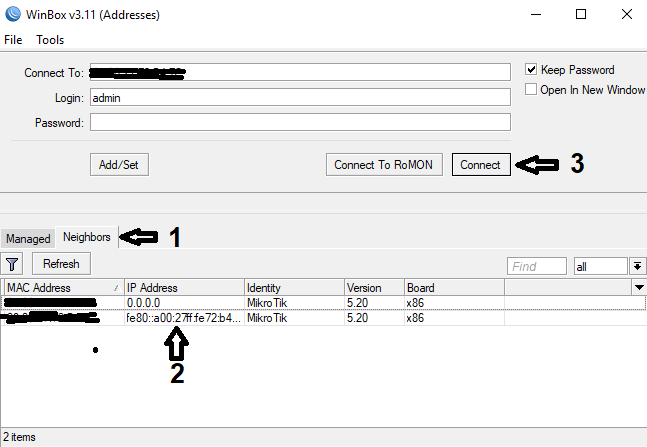The image size is (647, 447).
Task: Click the 'all' filter text field
Action: [x=600, y=266]
